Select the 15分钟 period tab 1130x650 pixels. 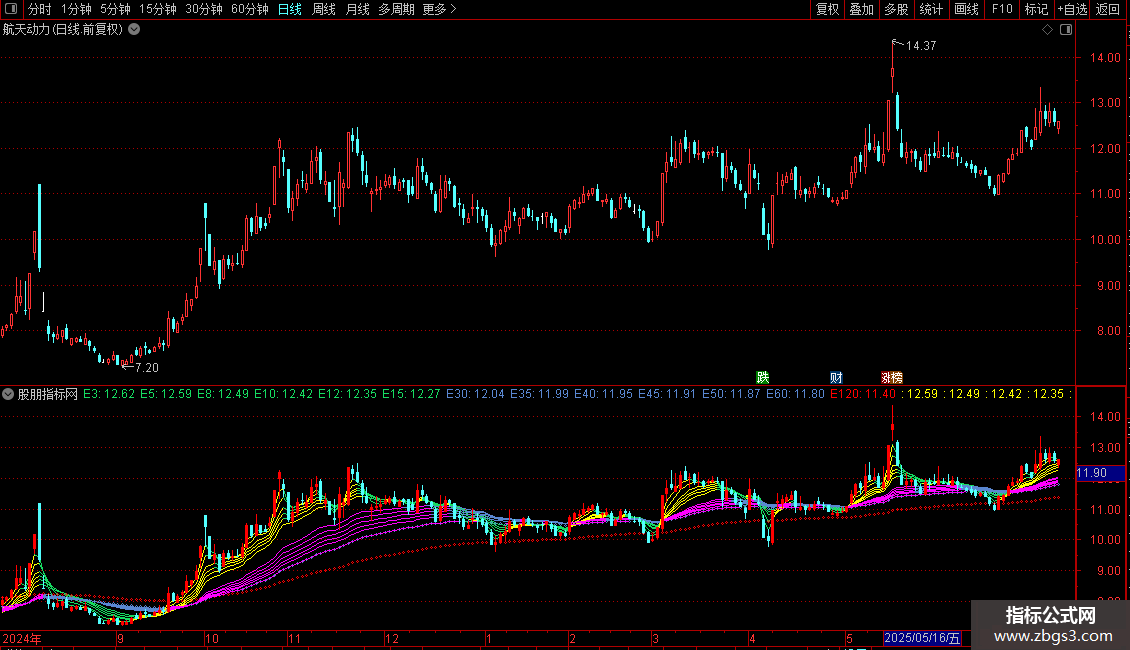158,9
